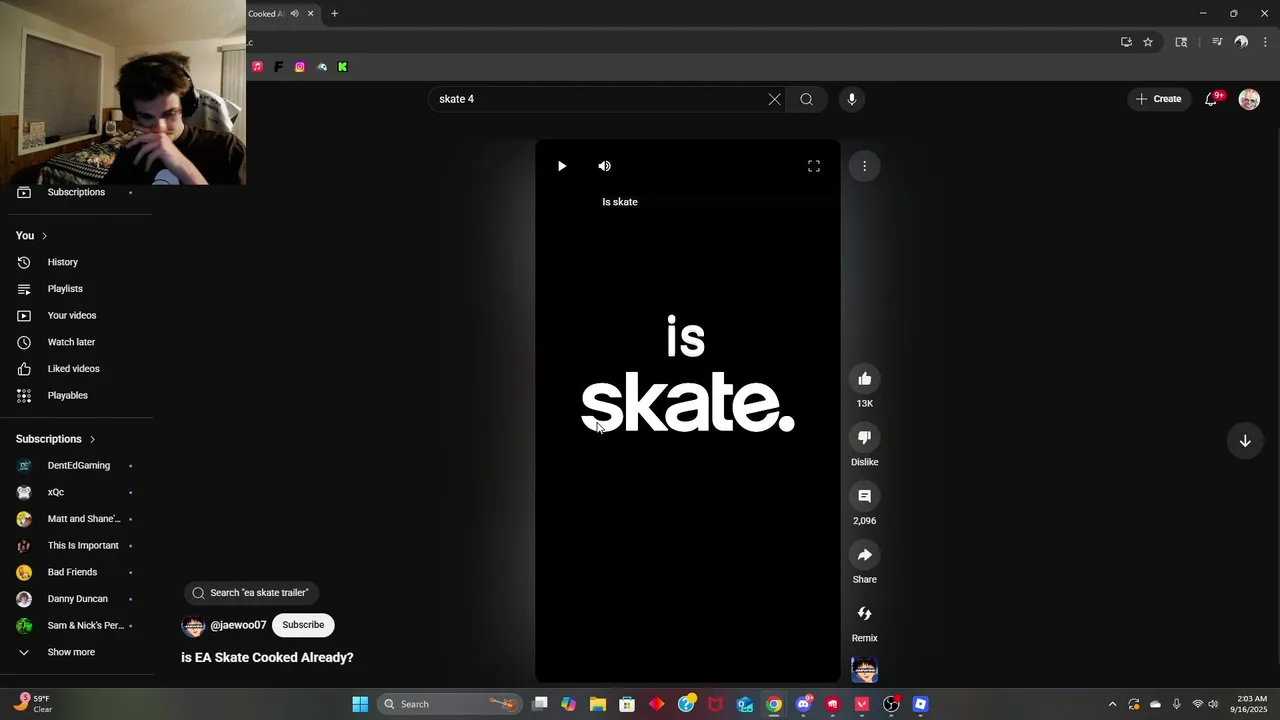Open the Create menu
This screenshot has width=1280, height=720.
coord(1158,99)
